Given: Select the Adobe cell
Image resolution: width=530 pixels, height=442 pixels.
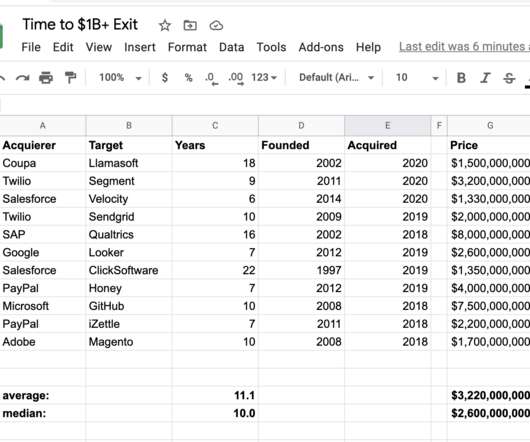Looking at the screenshot, I should (x=43, y=342).
